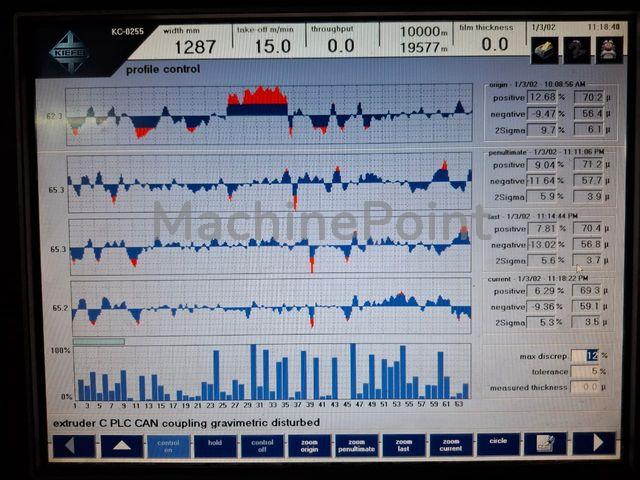The height and width of the screenshot is (480, 640).
Task: Click the up arrow navigation button
Action: click(x=122, y=445)
